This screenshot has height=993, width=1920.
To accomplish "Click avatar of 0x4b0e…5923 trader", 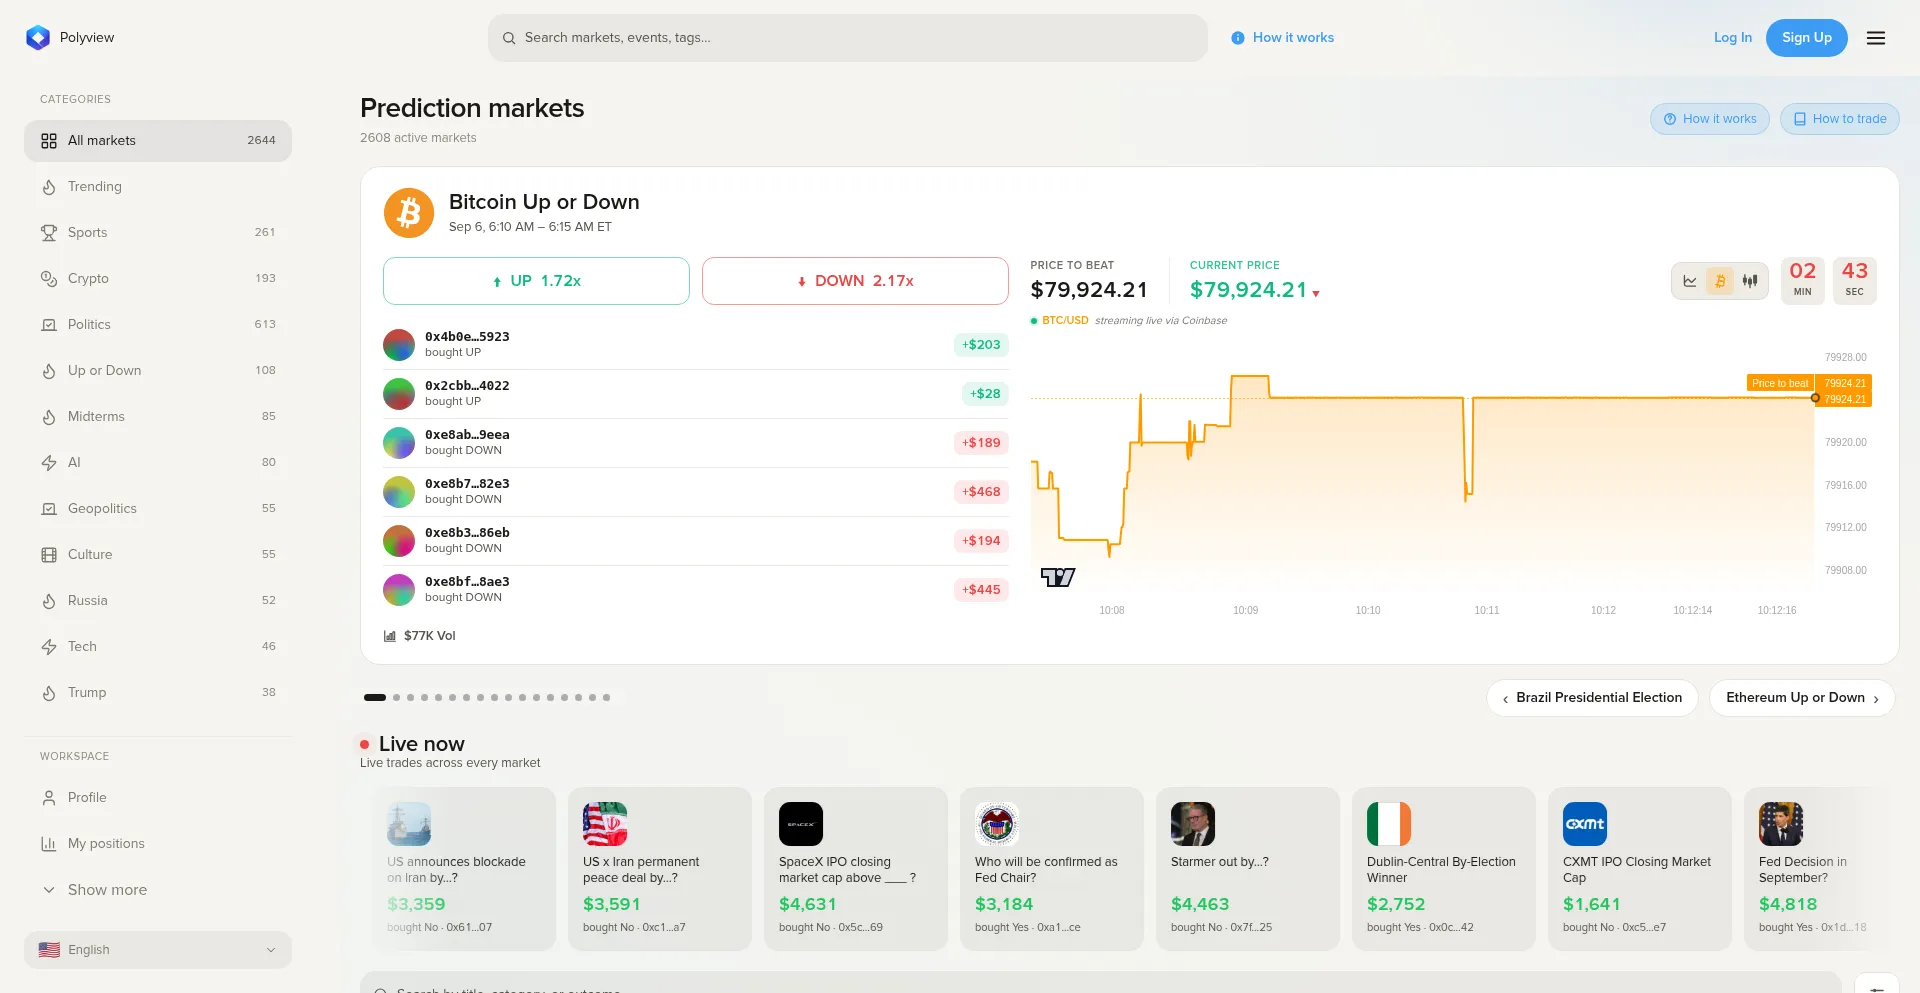I will (399, 345).
